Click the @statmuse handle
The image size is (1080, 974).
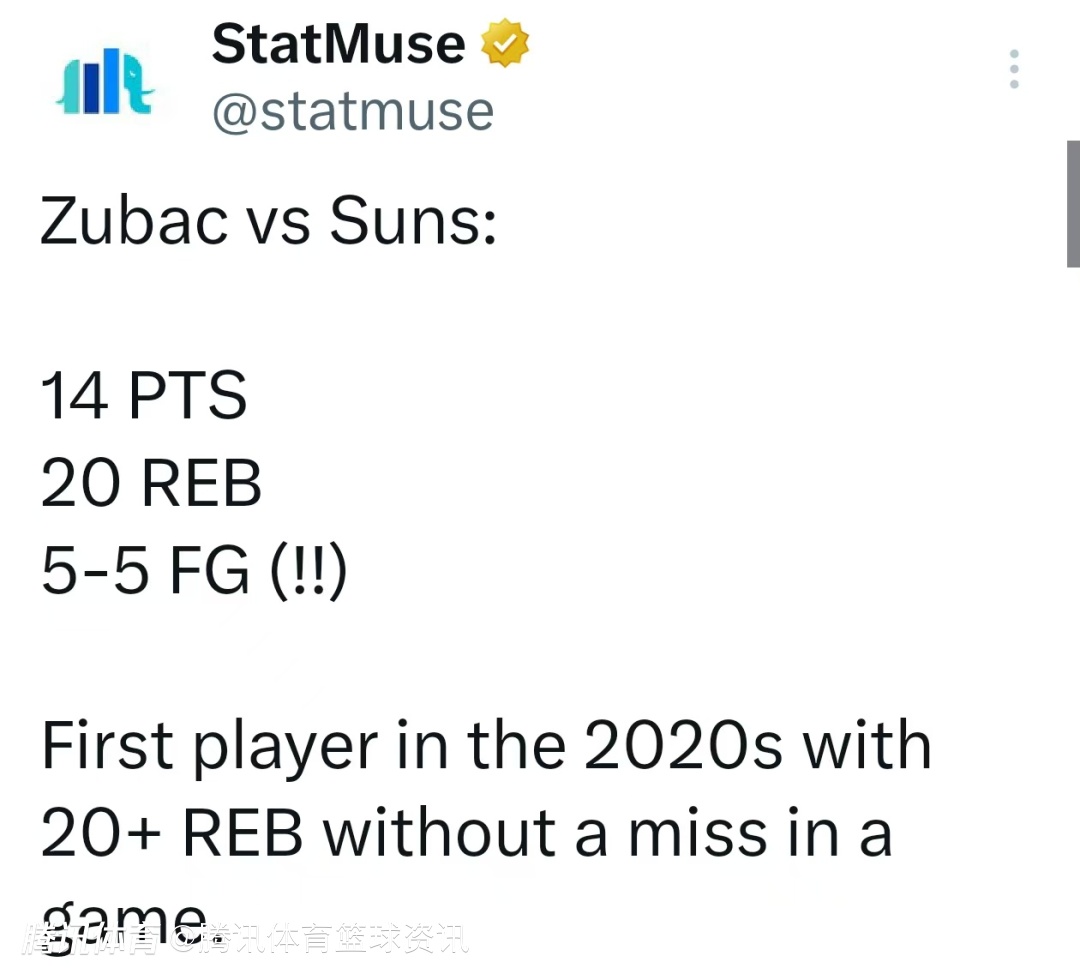click(352, 112)
